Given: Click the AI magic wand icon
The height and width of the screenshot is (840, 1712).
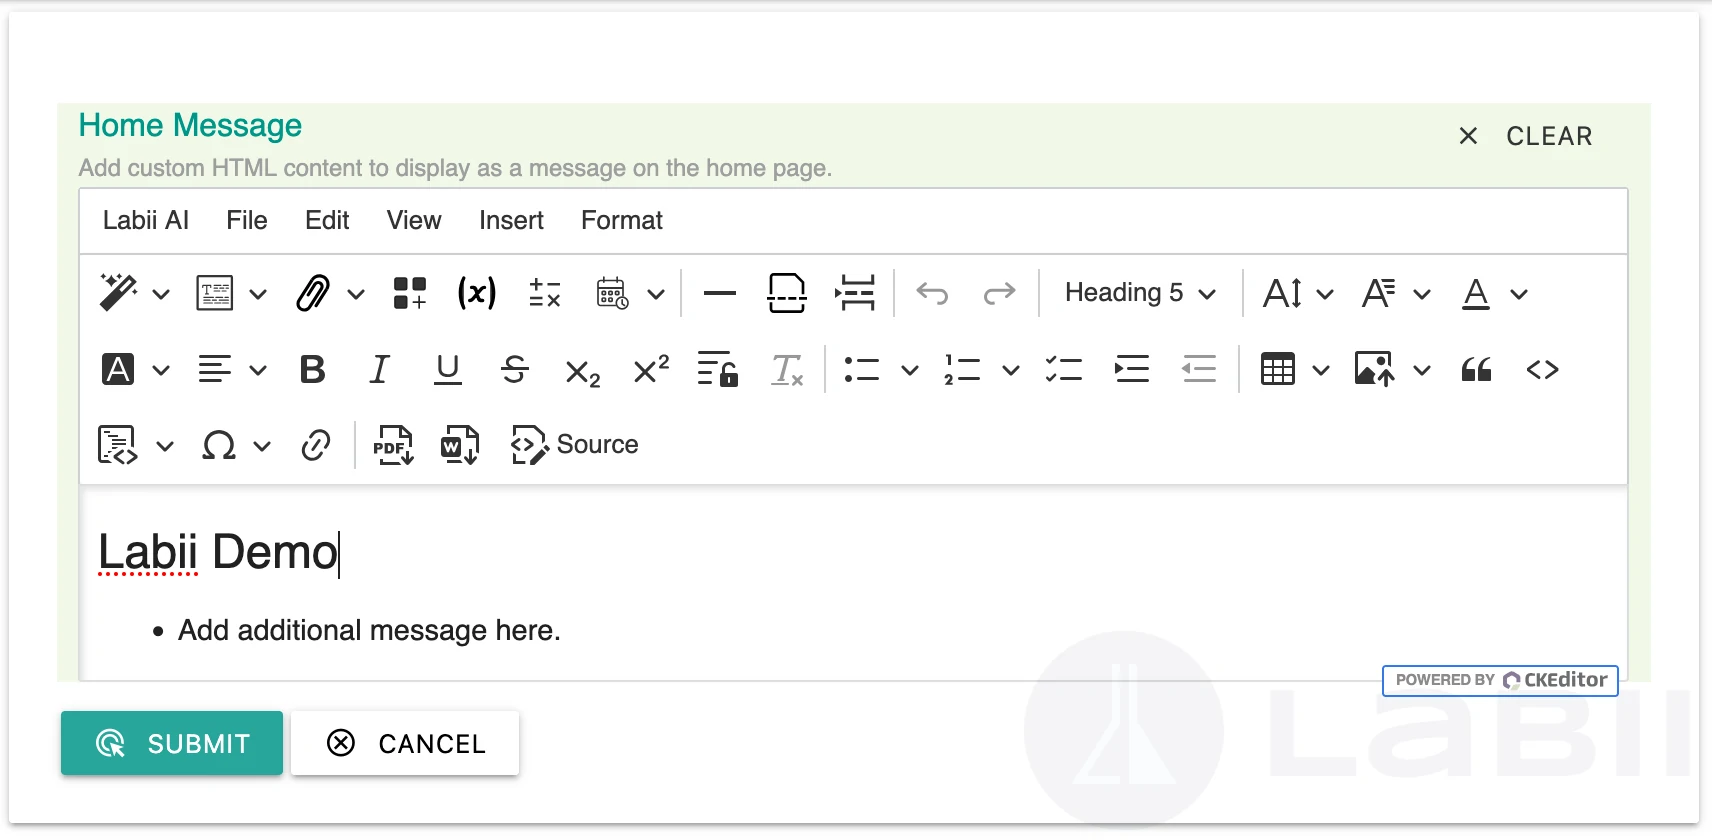Looking at the screenshot, I should [x=118, y=293].
